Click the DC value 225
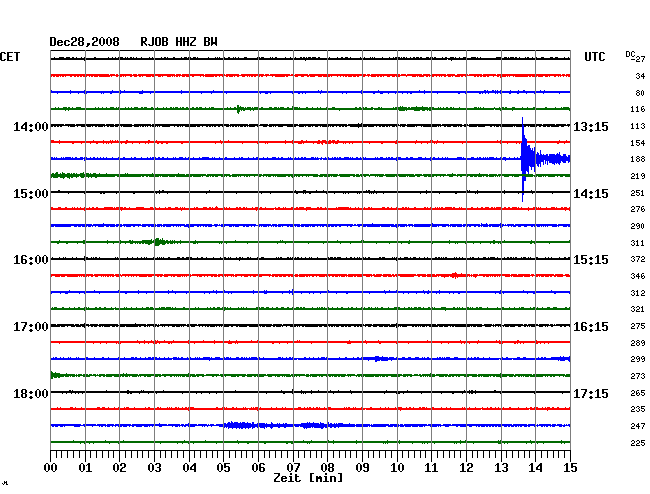Image resolution: width=650 pixels, height=494 pixels. pyautogui.click(x=638, y=443)
